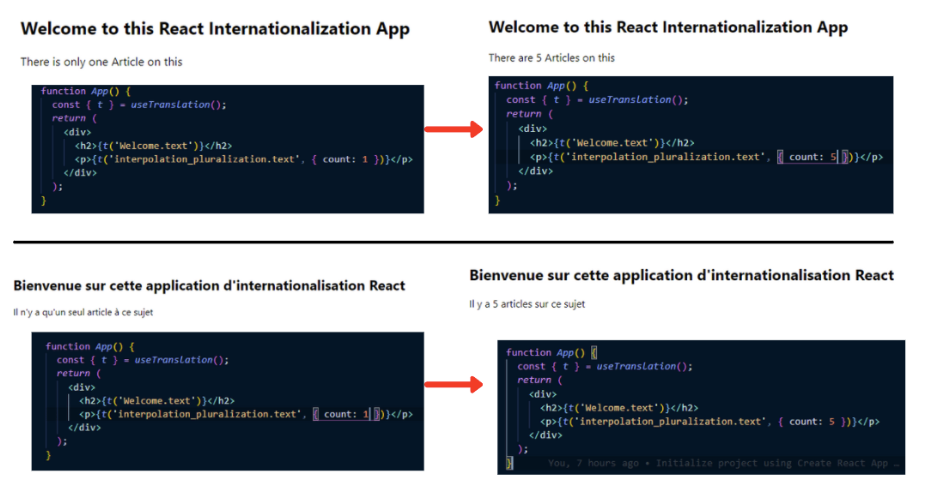The width and height of the screenshot is (932, 494).
Task: Select the 'Bienvenue' heading above 'Il n'y a qu'un seul article'
Action: 209,286
